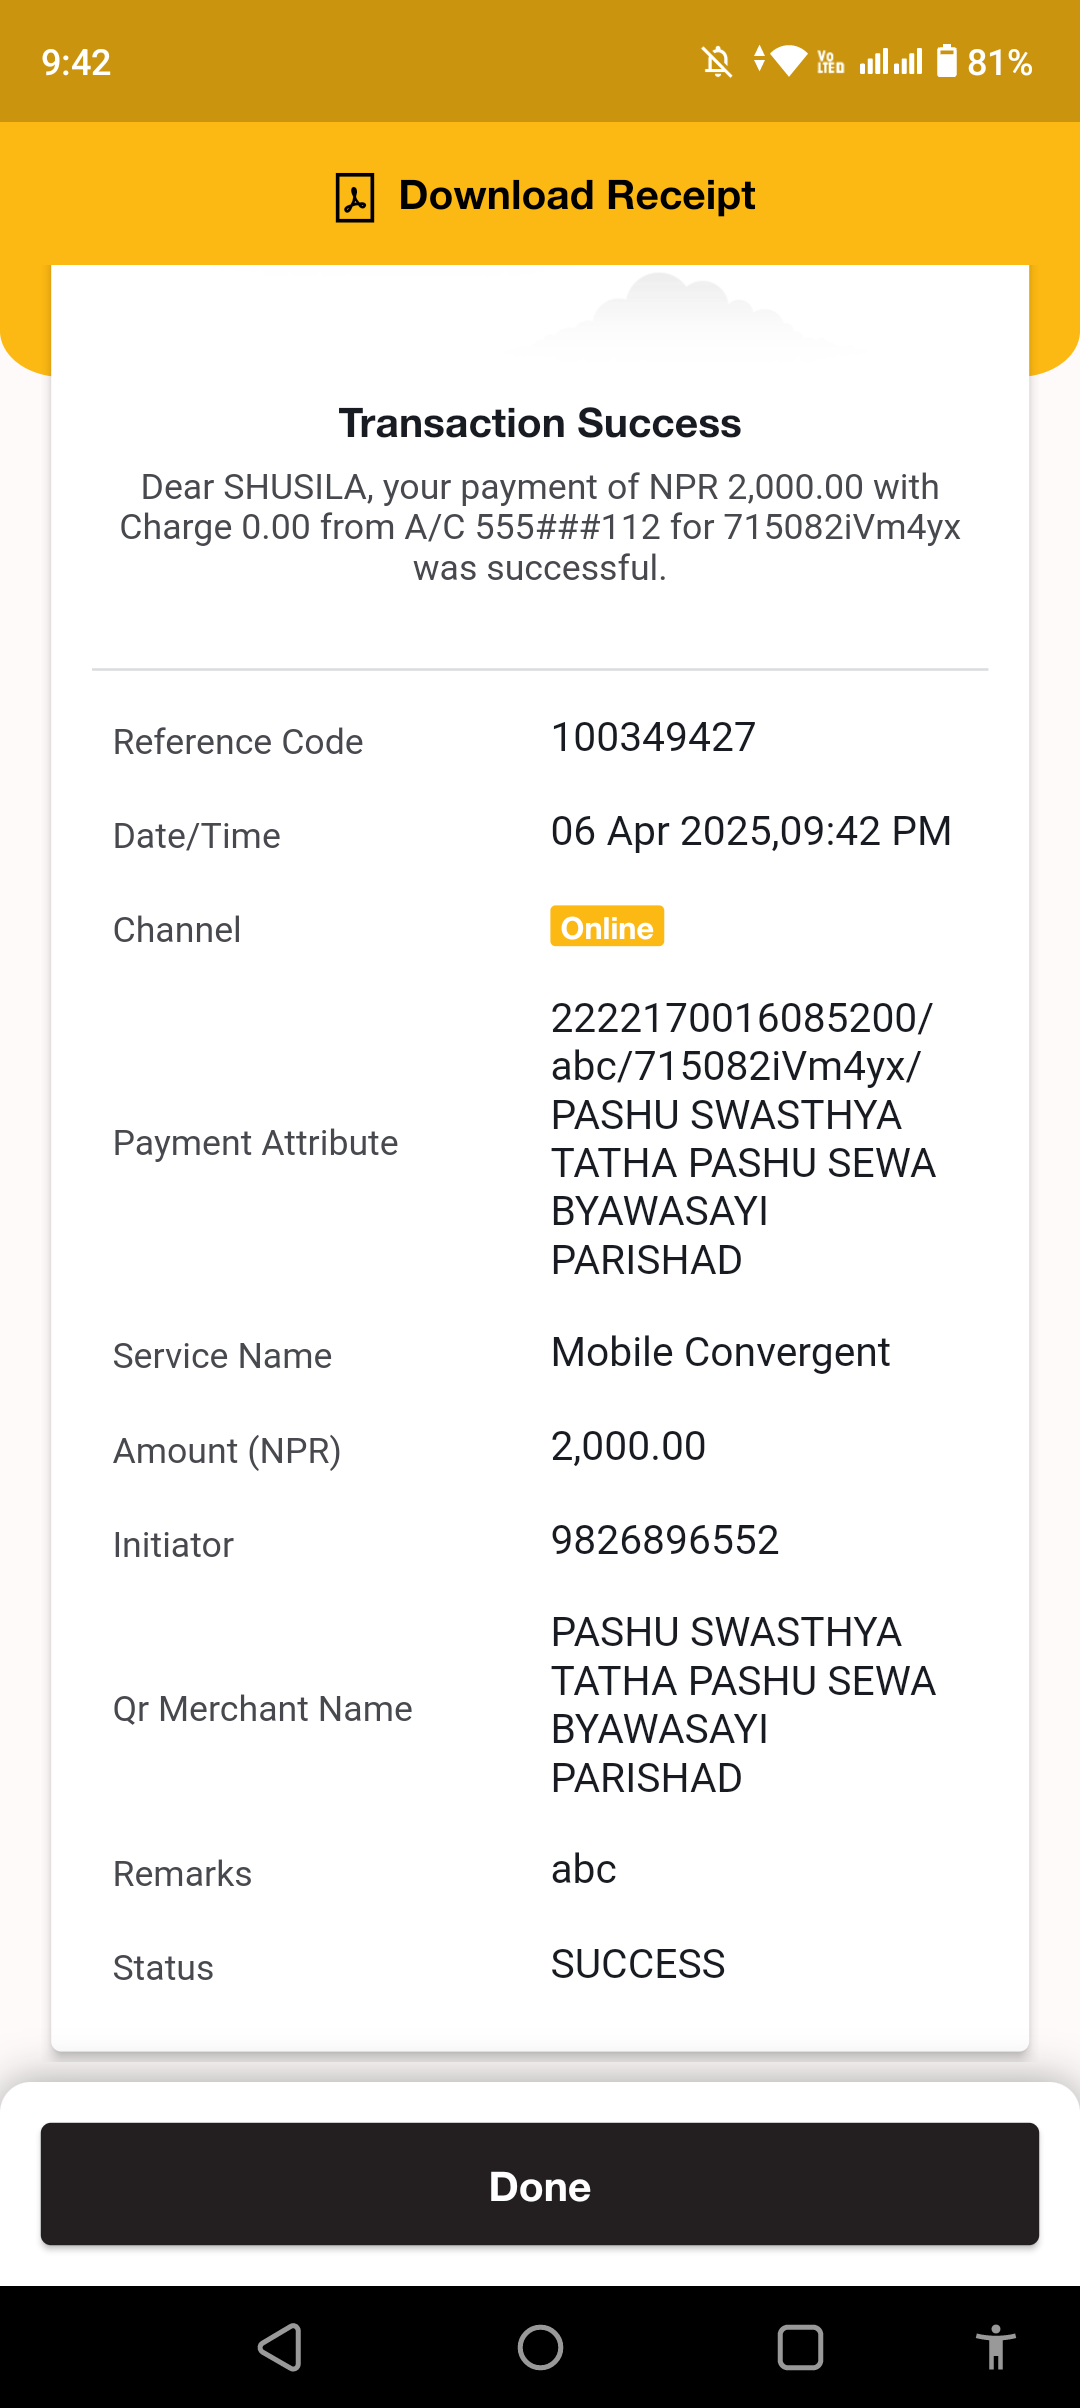Tap the Android home circle icon
This screenshot has height=2408, width=1080.
[540, 2347]
